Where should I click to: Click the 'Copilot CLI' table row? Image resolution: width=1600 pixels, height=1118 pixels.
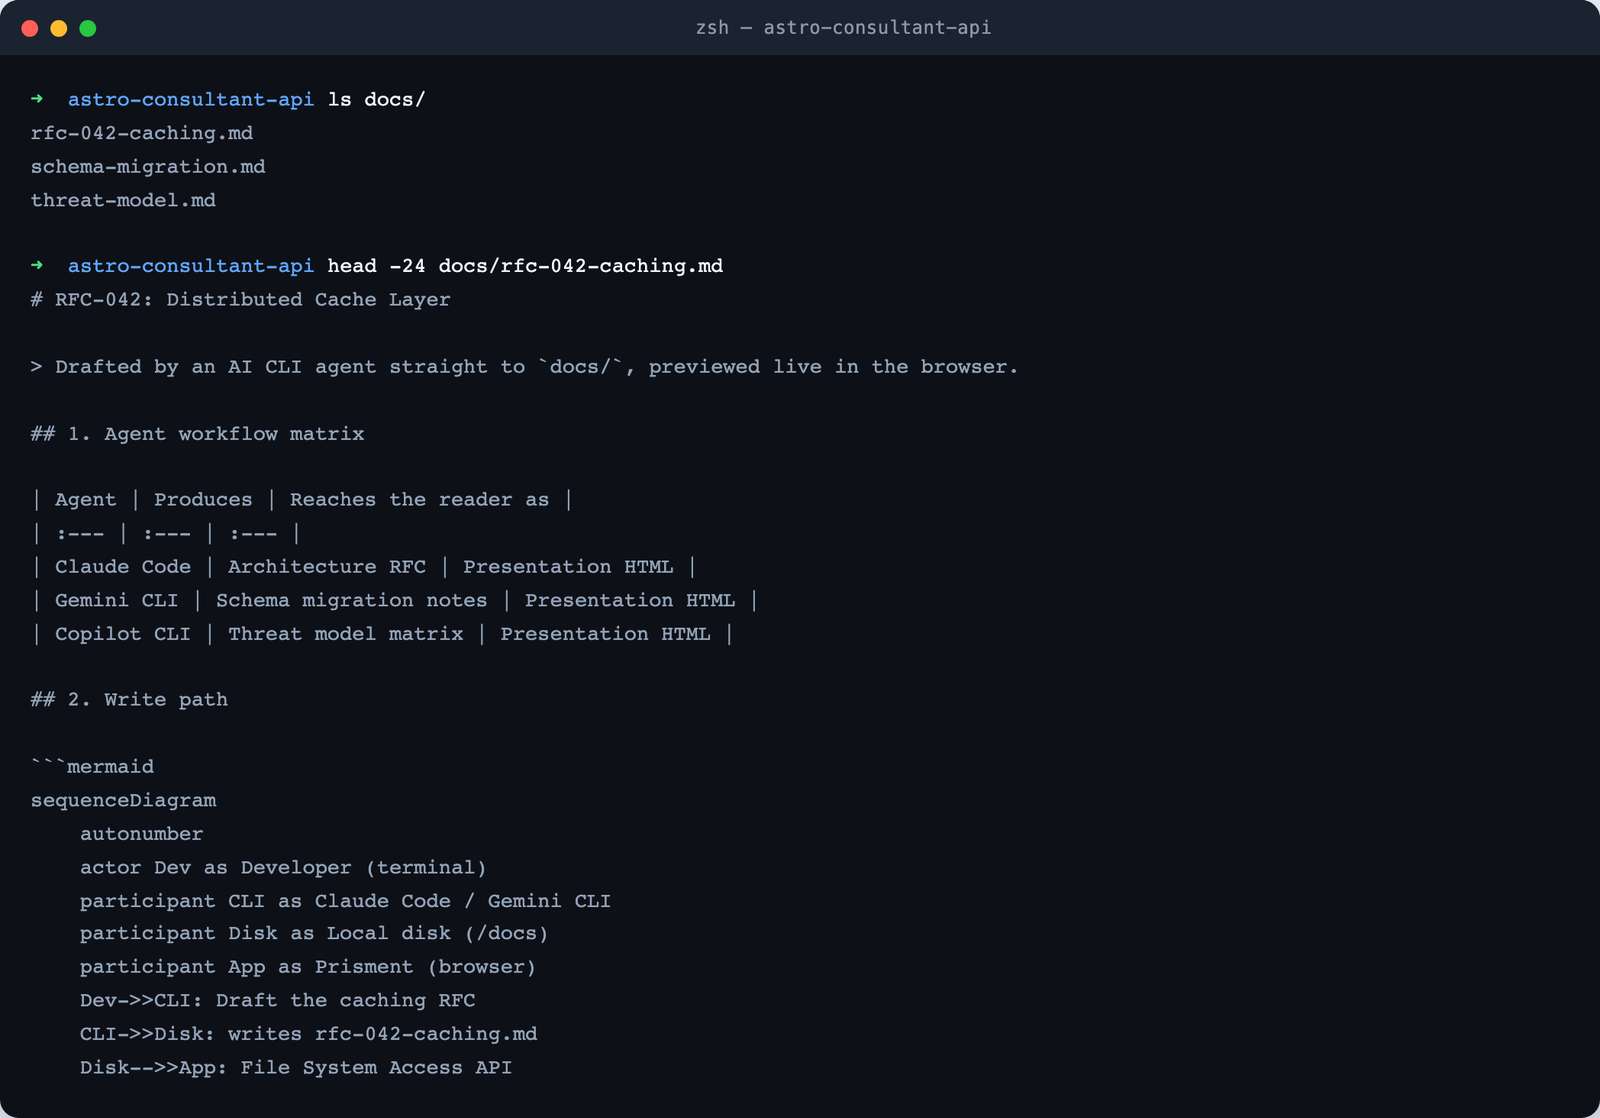pyautogui.click(x=383, y=633)
